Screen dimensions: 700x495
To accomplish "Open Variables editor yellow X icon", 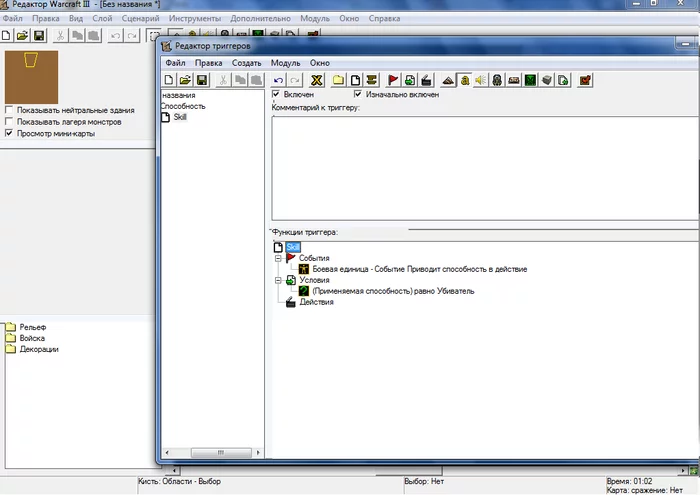I will coord(317,80).
